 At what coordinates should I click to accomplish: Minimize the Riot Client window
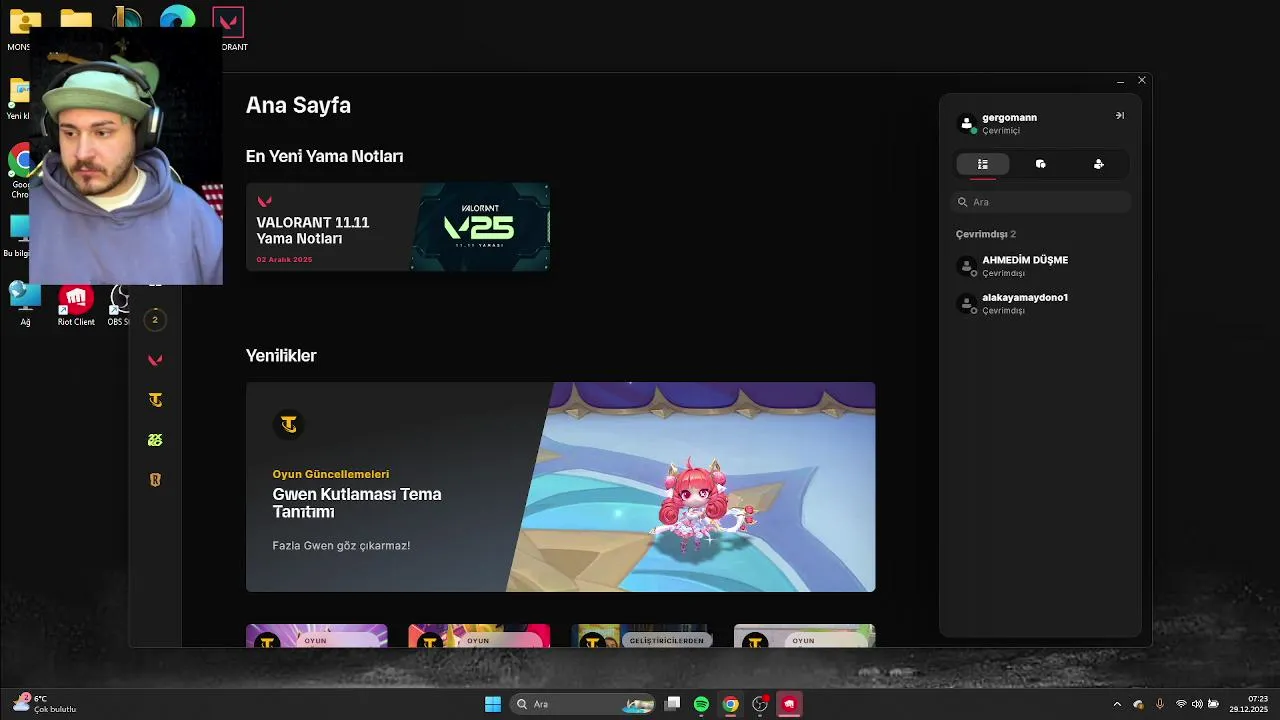(1120, 80)
